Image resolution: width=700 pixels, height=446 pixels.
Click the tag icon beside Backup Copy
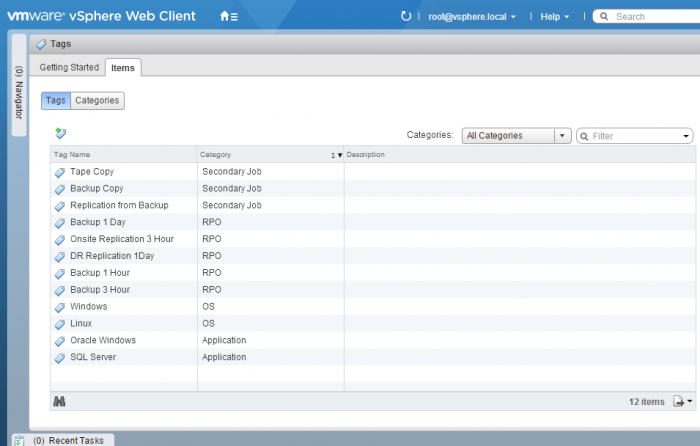[60, 189]
